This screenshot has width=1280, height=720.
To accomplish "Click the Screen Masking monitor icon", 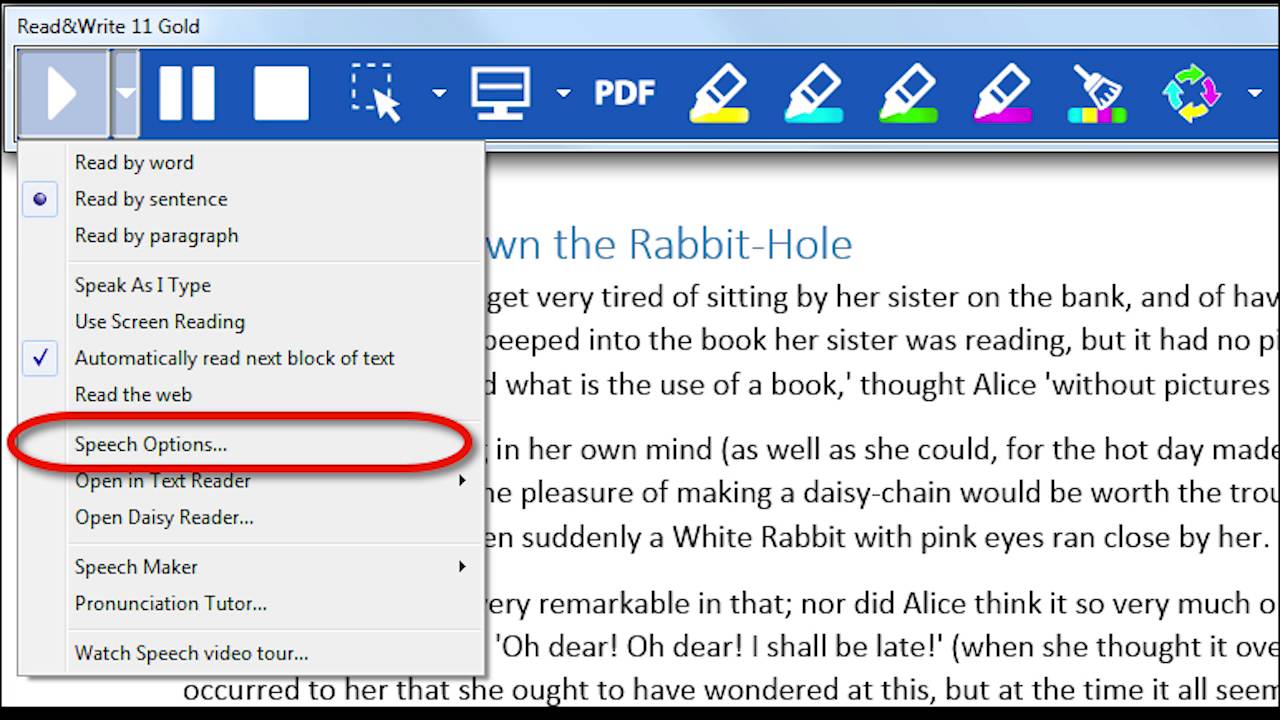I will click(x=500, y=93).
